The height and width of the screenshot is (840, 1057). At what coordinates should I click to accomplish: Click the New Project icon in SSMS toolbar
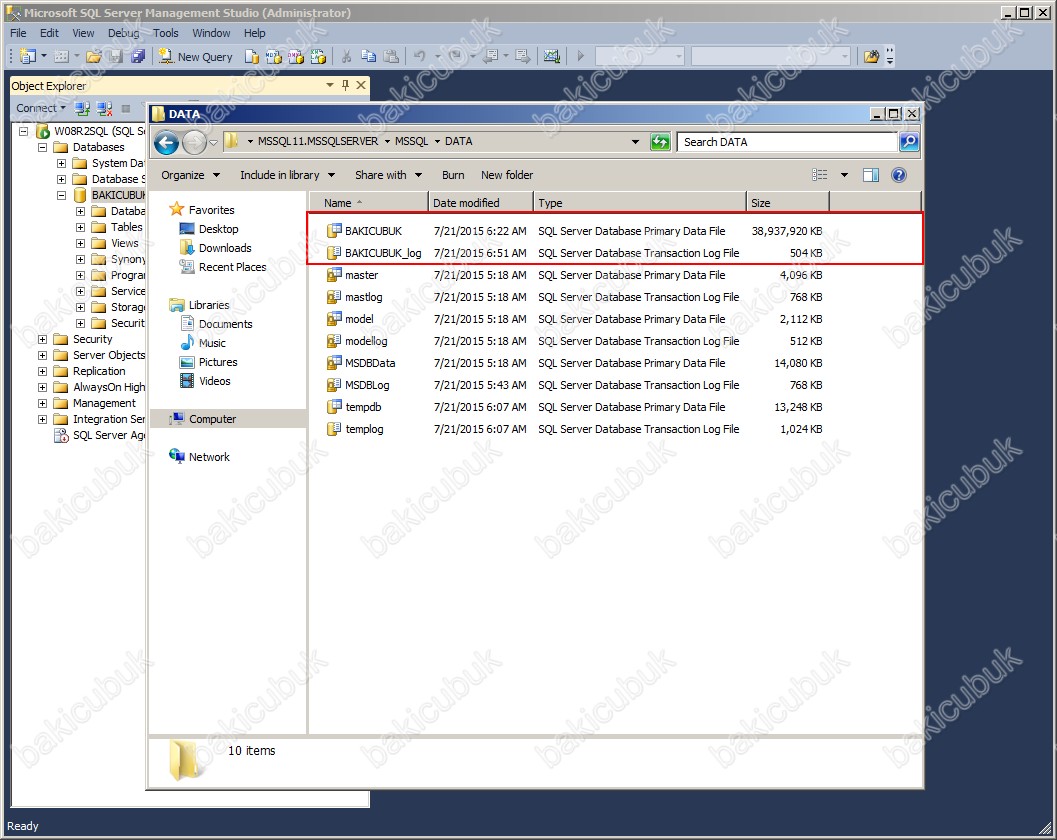click(28, 57)
